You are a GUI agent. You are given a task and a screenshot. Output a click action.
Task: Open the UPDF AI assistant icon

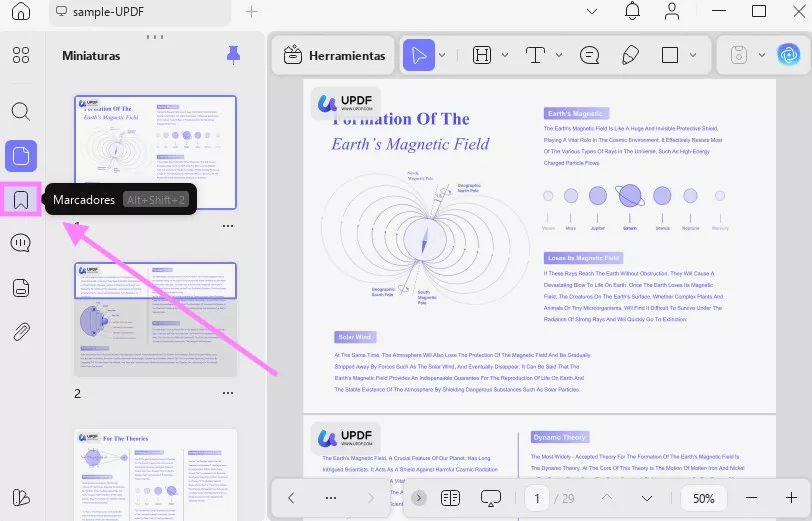(x=789, y=54)
